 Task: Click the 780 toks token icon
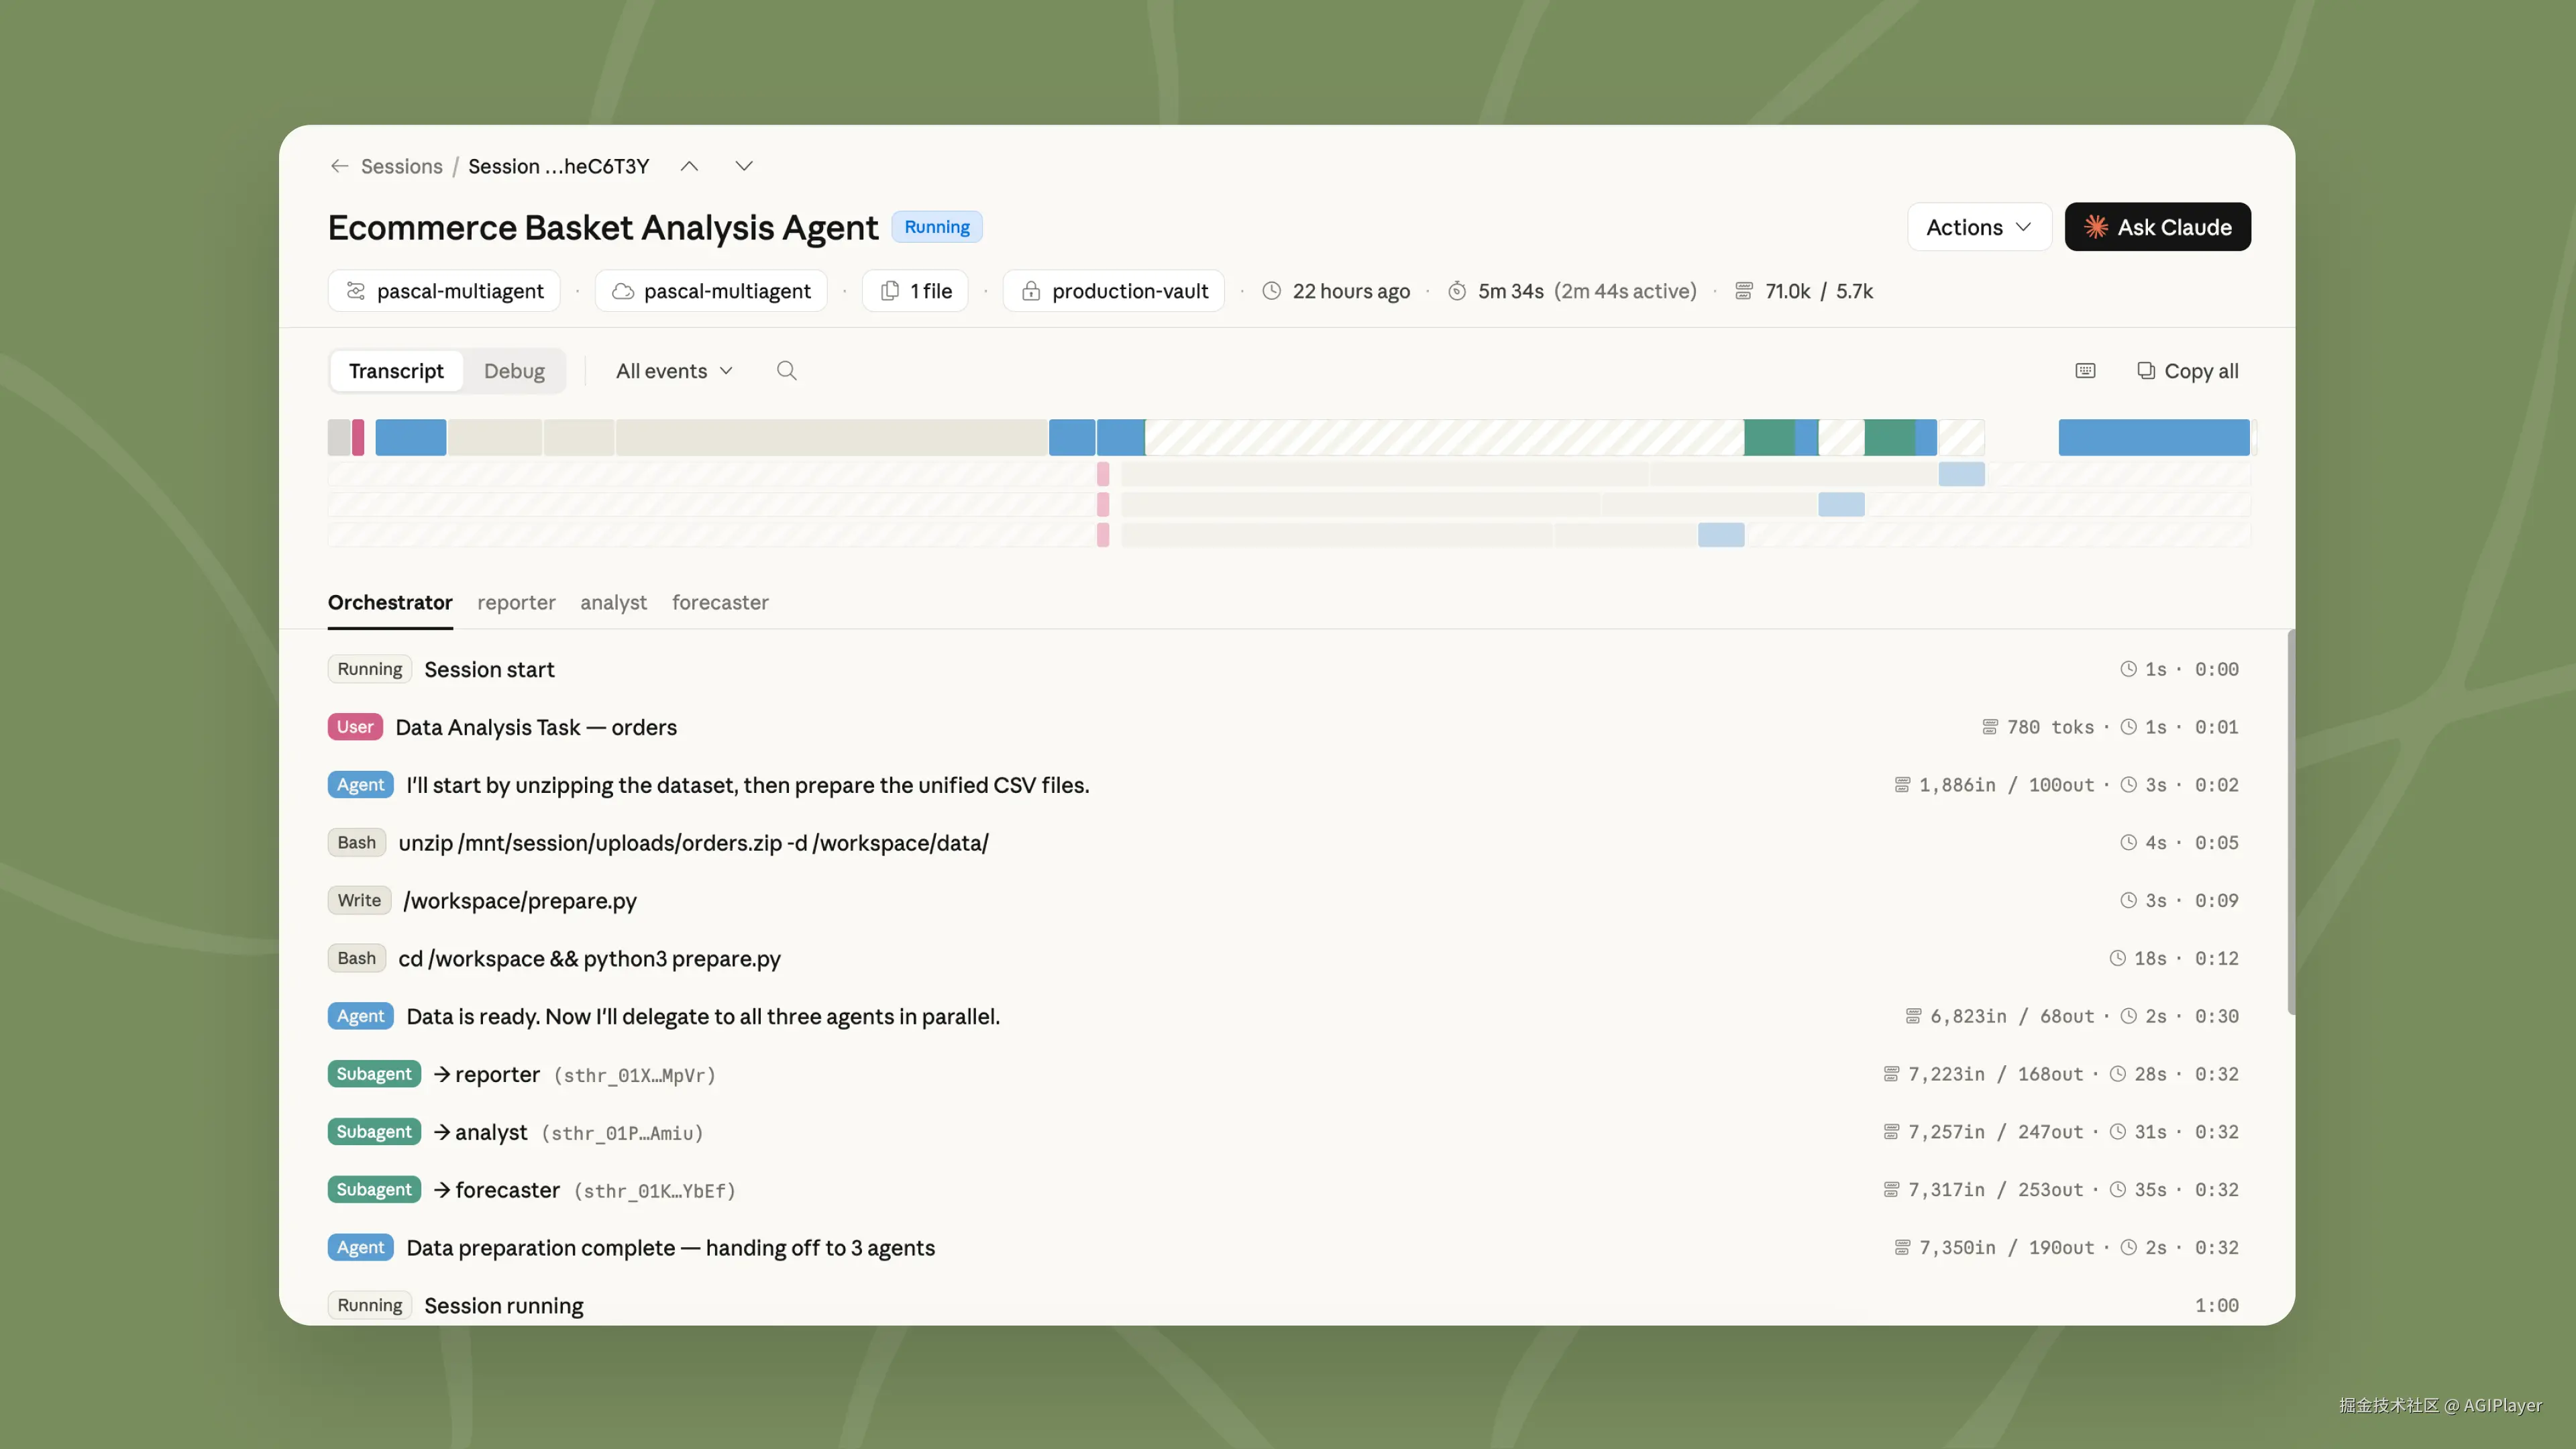pos(1990,728)
